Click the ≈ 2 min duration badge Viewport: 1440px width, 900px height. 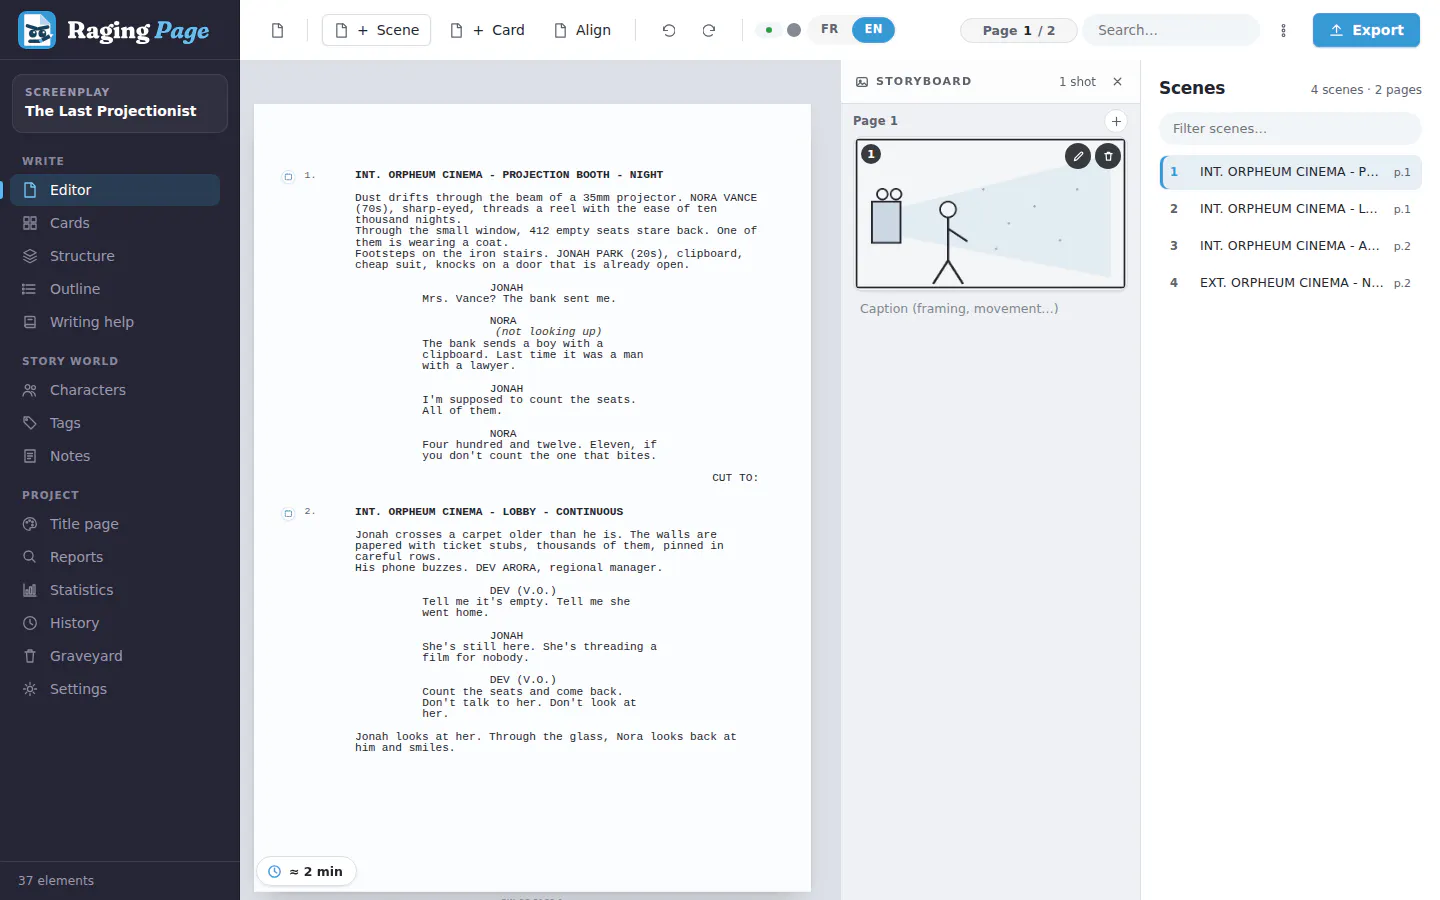(307, 872)
